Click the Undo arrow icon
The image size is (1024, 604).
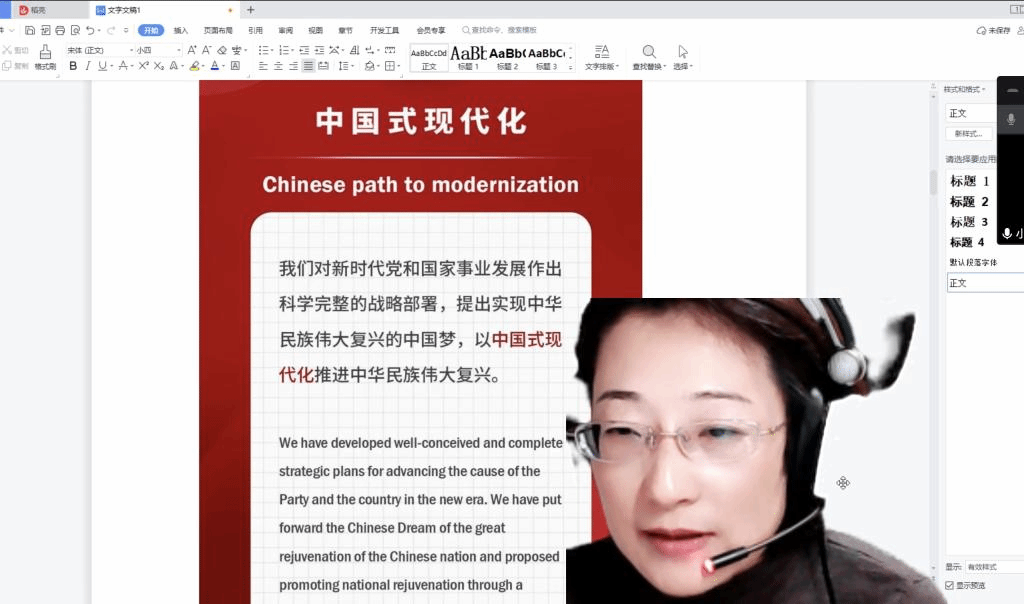click(90, 30)
